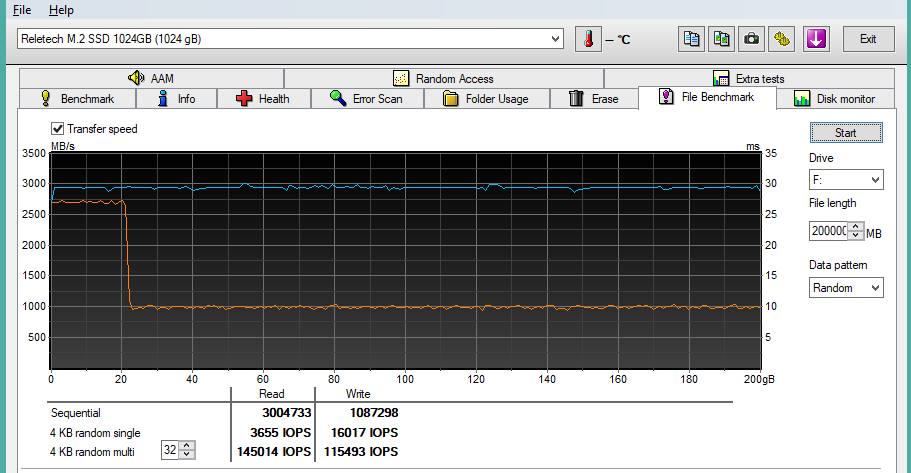Image resolution: width=911 pixels, height=473 pixels.
Task: Switch to the AAM tab
Action: (x=151, y=78)
